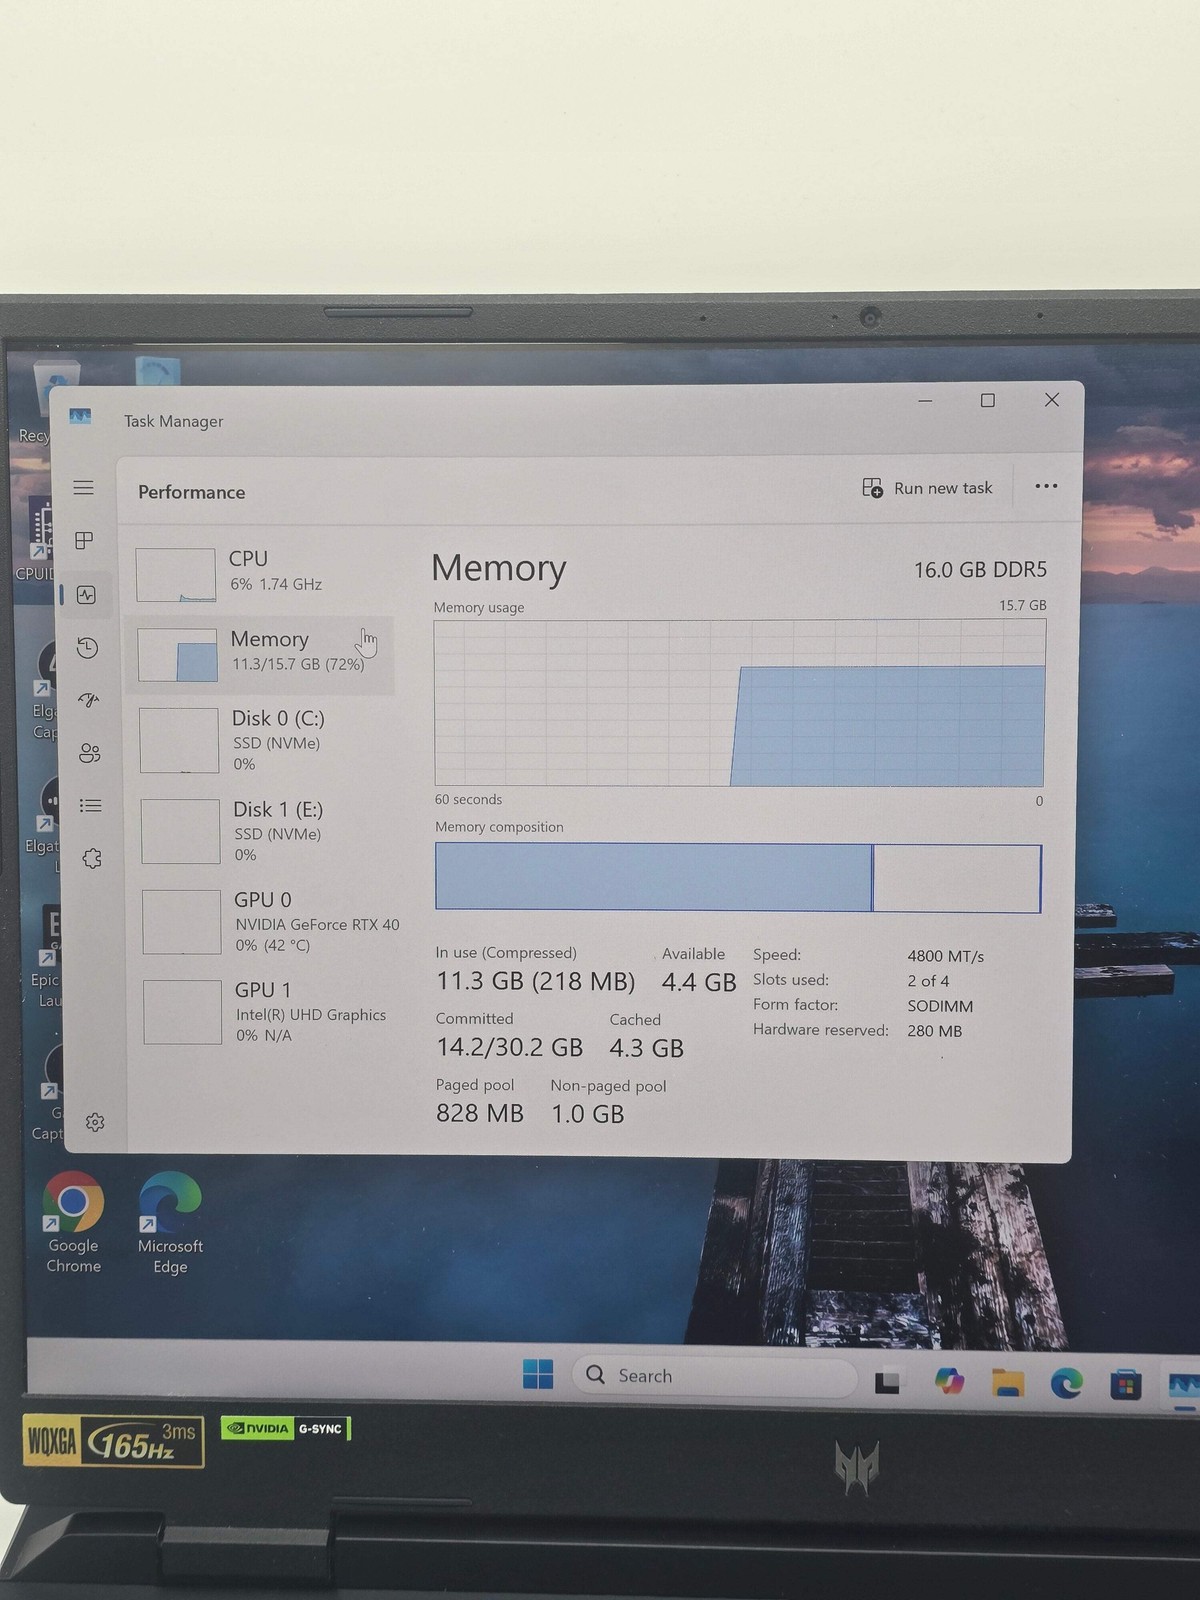This screenshot has height=1600, width=1200.
Task: Open the Details list sidebar icon
Action: pos(91,806)
